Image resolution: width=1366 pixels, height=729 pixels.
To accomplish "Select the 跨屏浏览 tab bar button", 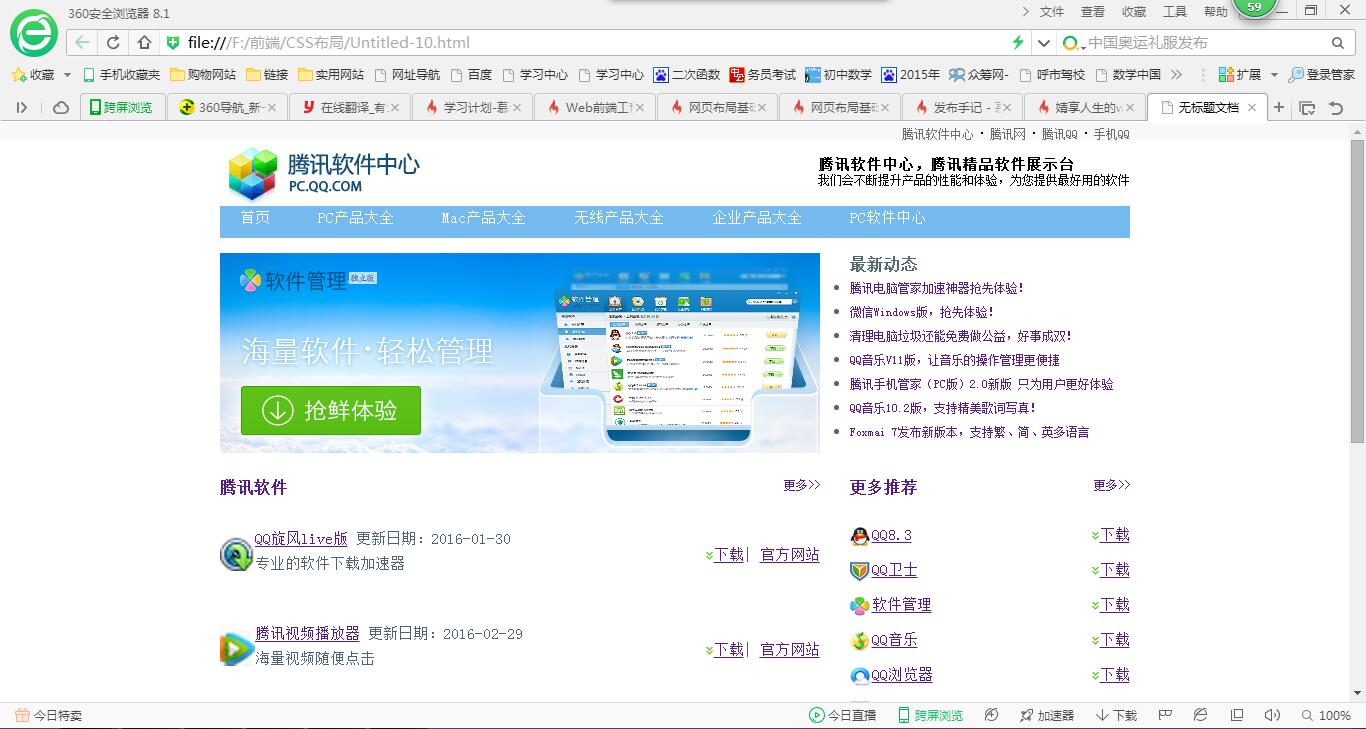I will tap(121, 107).
